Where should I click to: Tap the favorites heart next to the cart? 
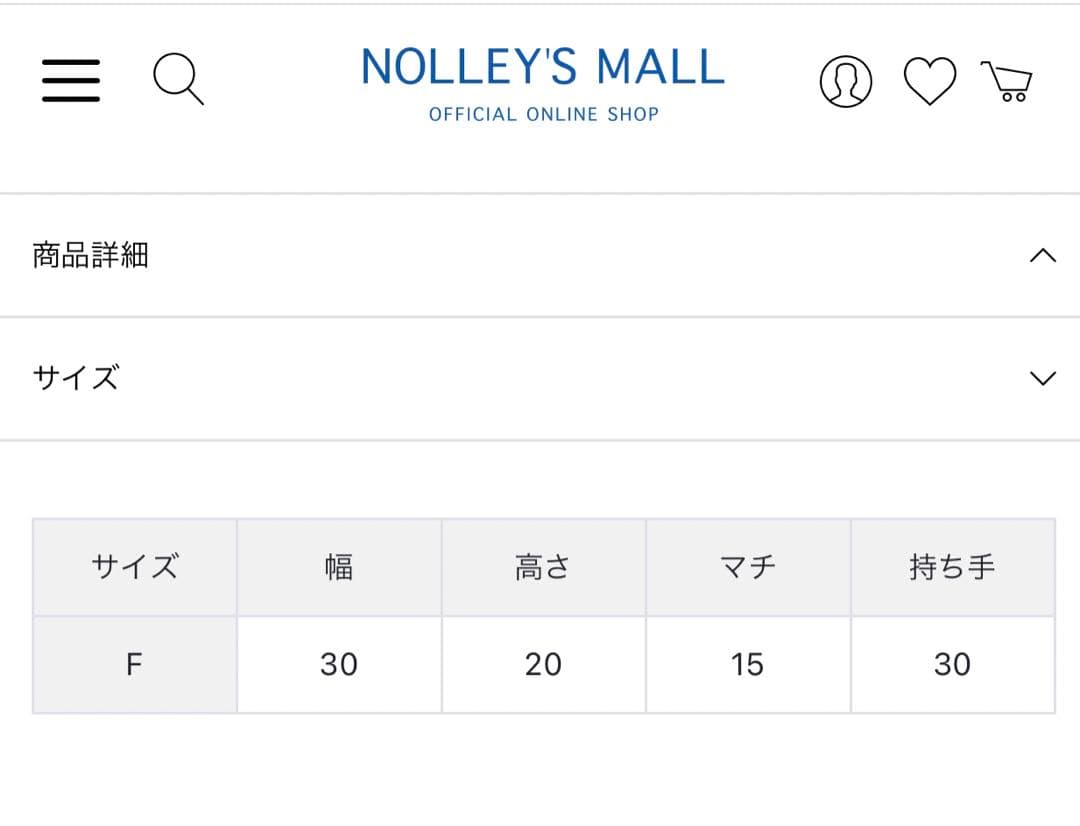[931, 80]
